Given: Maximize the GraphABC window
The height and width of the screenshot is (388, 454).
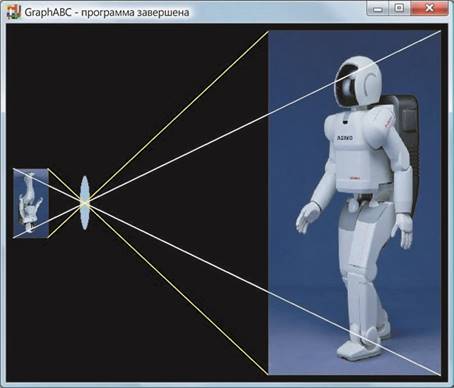Looking at the screenshot, I should 399,8.
